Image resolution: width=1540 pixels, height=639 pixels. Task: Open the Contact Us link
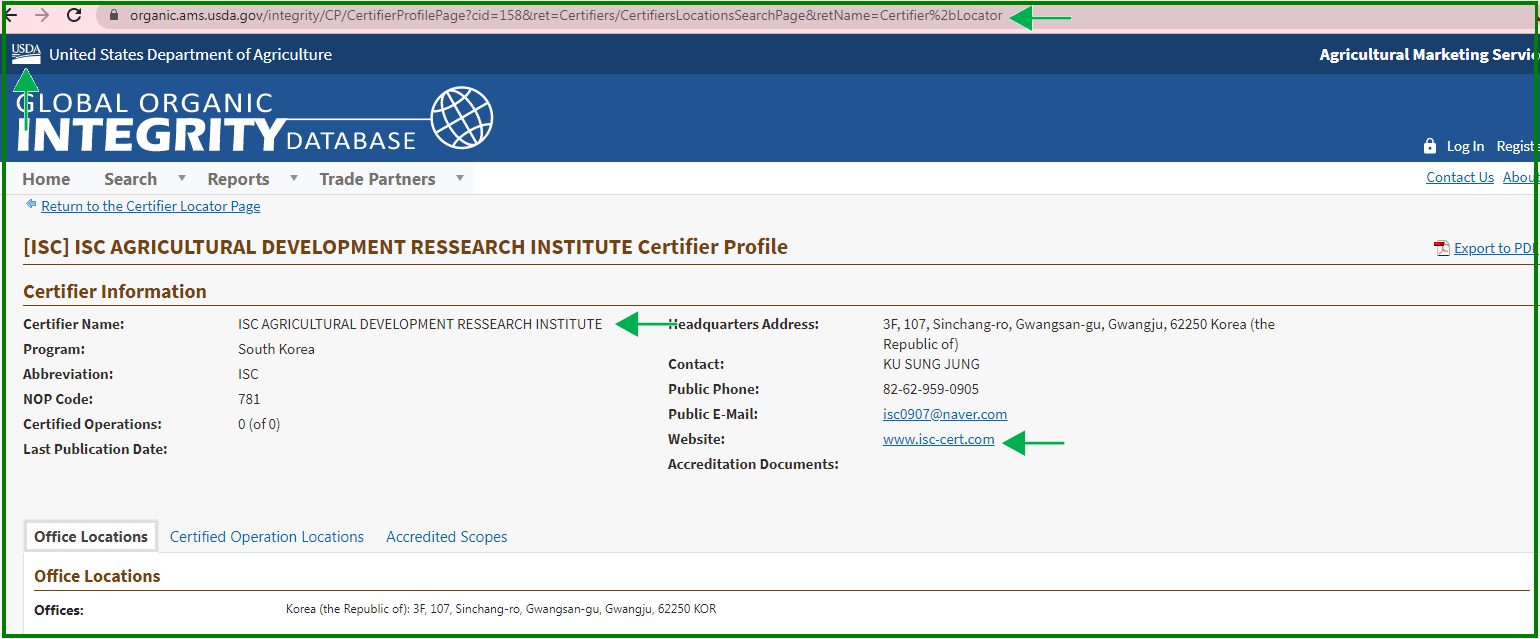click(1459, 177)
